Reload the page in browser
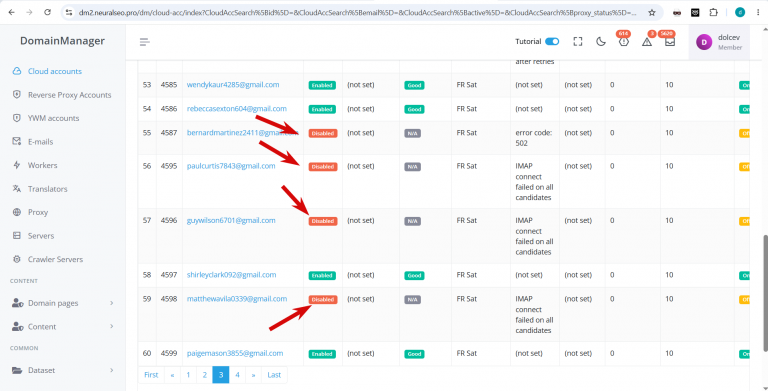 (x=48, y=12)
